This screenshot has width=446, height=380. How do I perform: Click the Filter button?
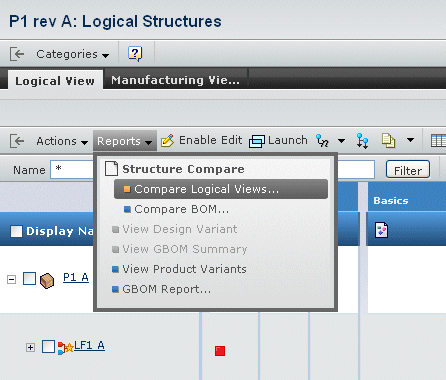[408, 170]
